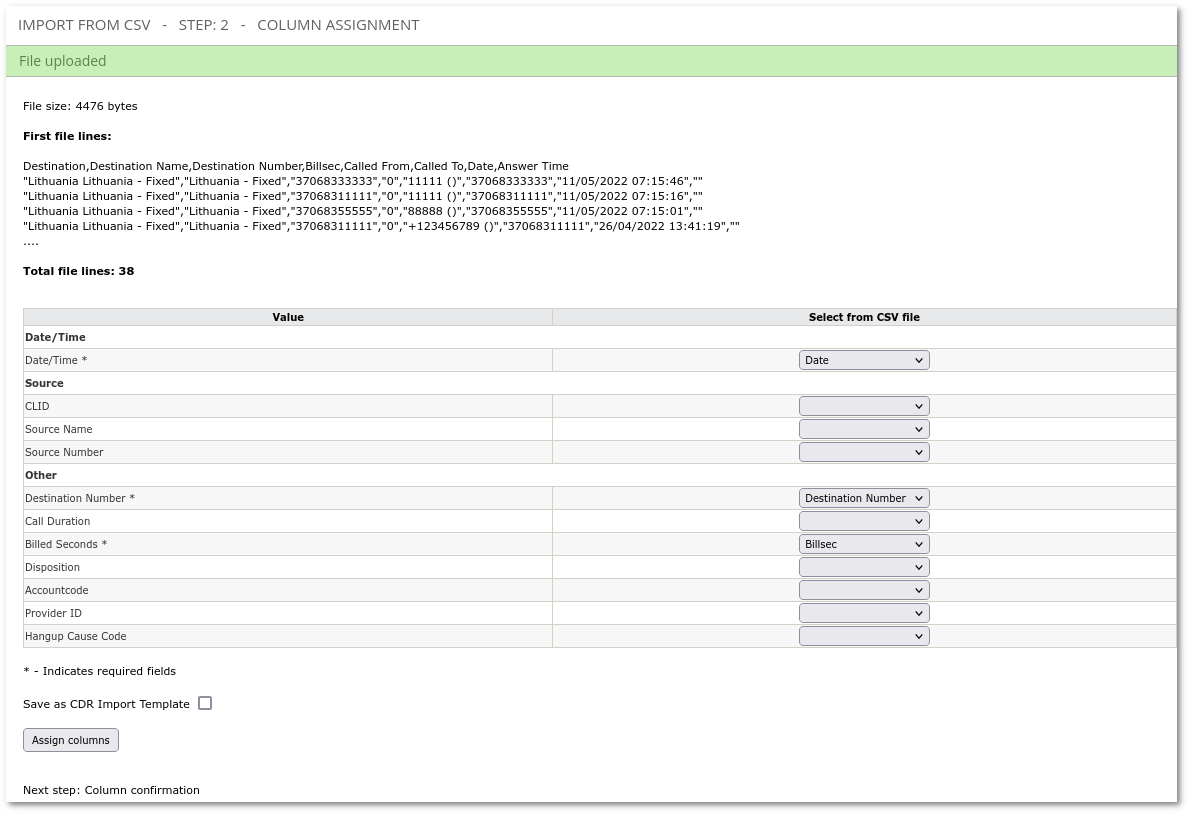
Task: Expand the Call Duration dropdown
Action: pyautogui.click(x=864, y=521)
